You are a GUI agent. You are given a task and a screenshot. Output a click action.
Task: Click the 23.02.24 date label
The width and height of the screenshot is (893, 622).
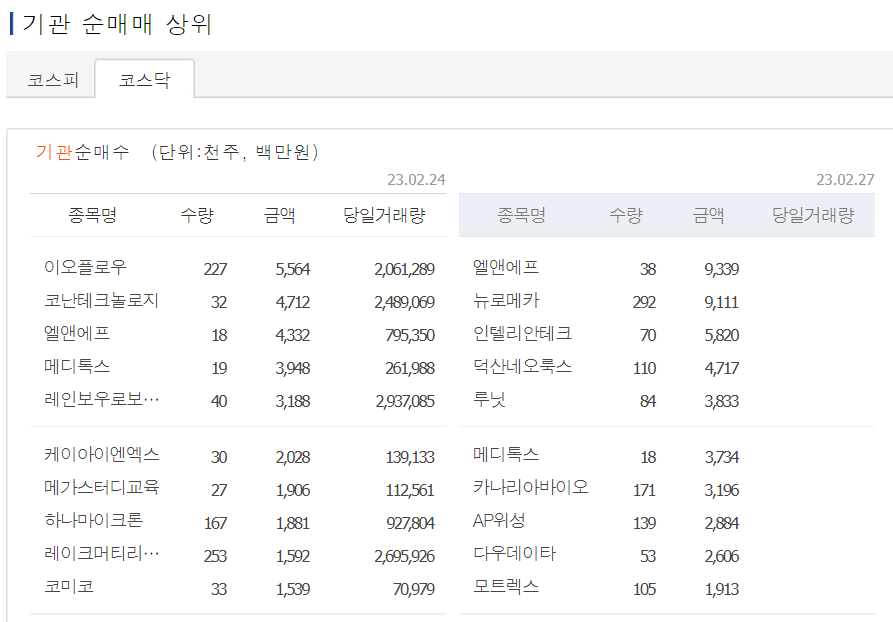click(416, 180)
